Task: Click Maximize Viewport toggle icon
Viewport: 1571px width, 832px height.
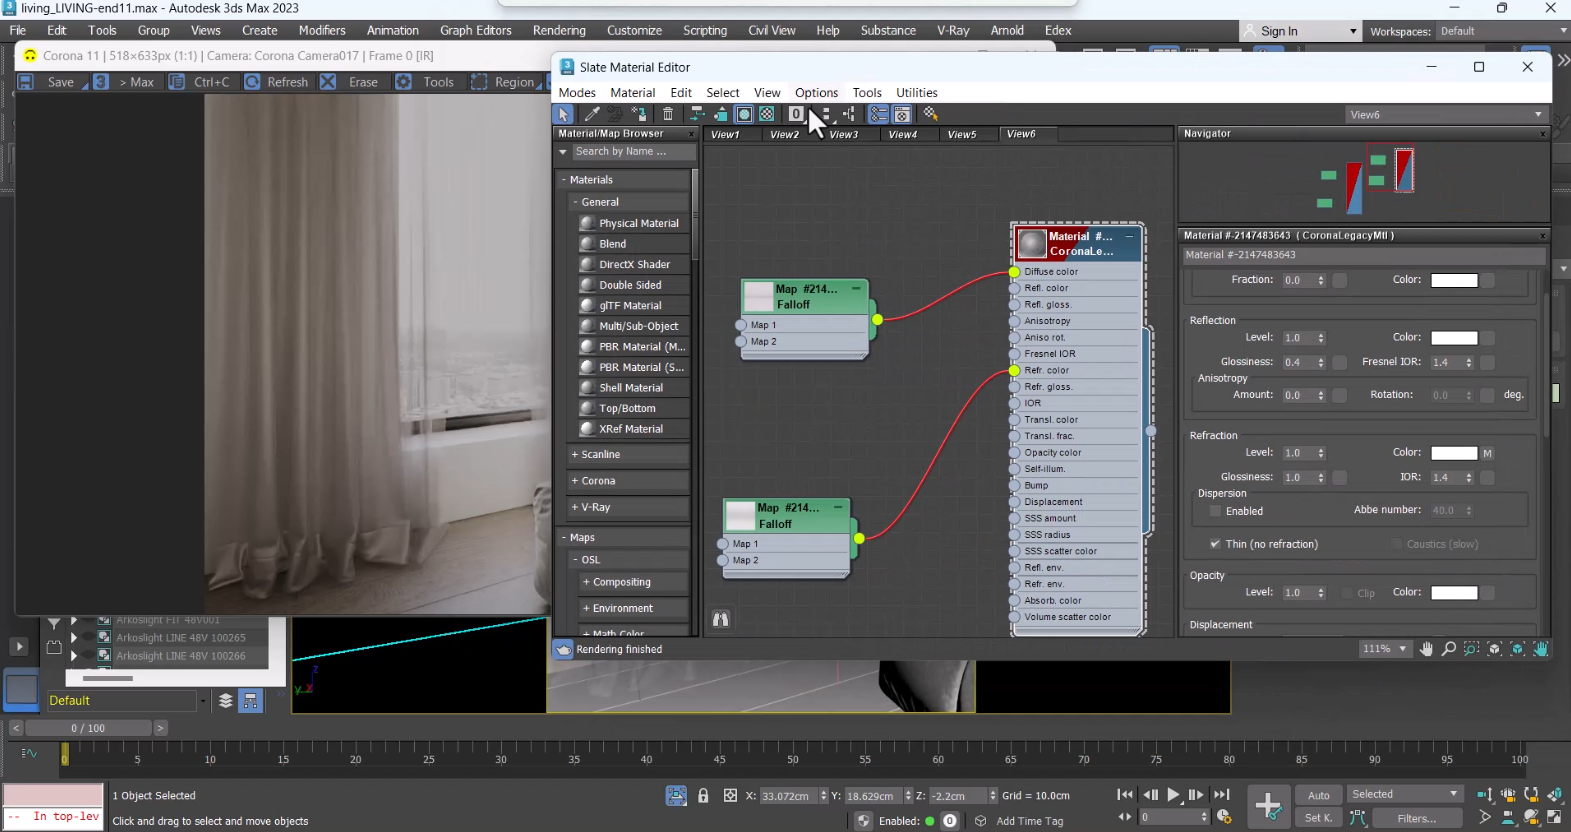Action: tap(1555, 817)
